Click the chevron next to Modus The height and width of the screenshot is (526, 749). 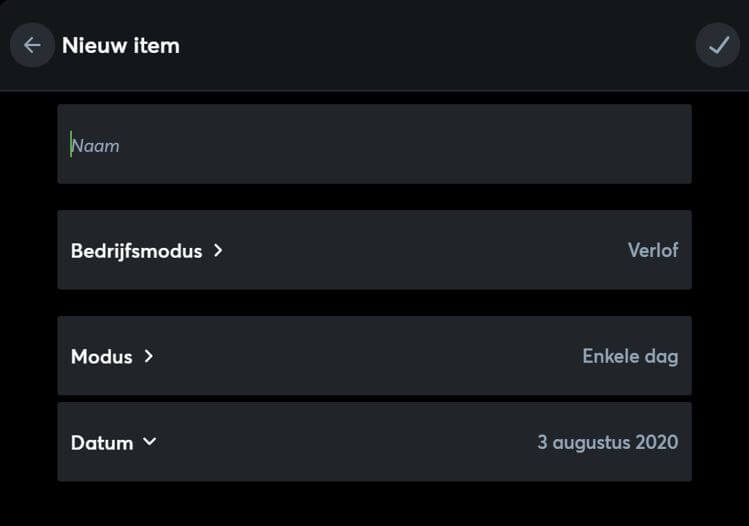point(149,356)
